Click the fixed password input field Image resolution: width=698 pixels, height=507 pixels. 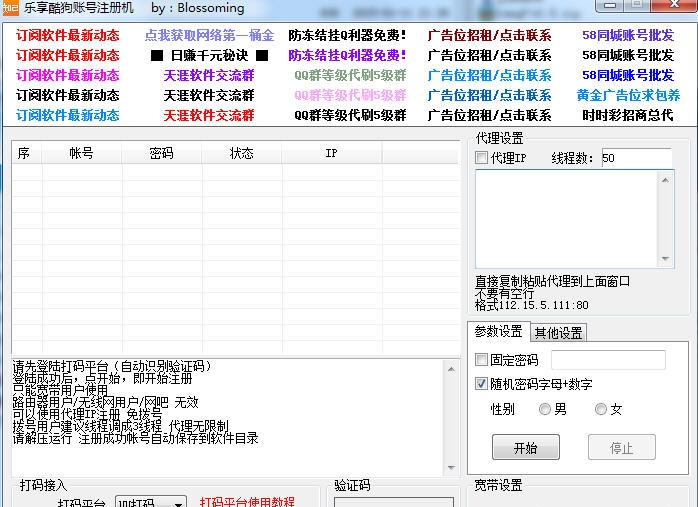coord(609,360)
